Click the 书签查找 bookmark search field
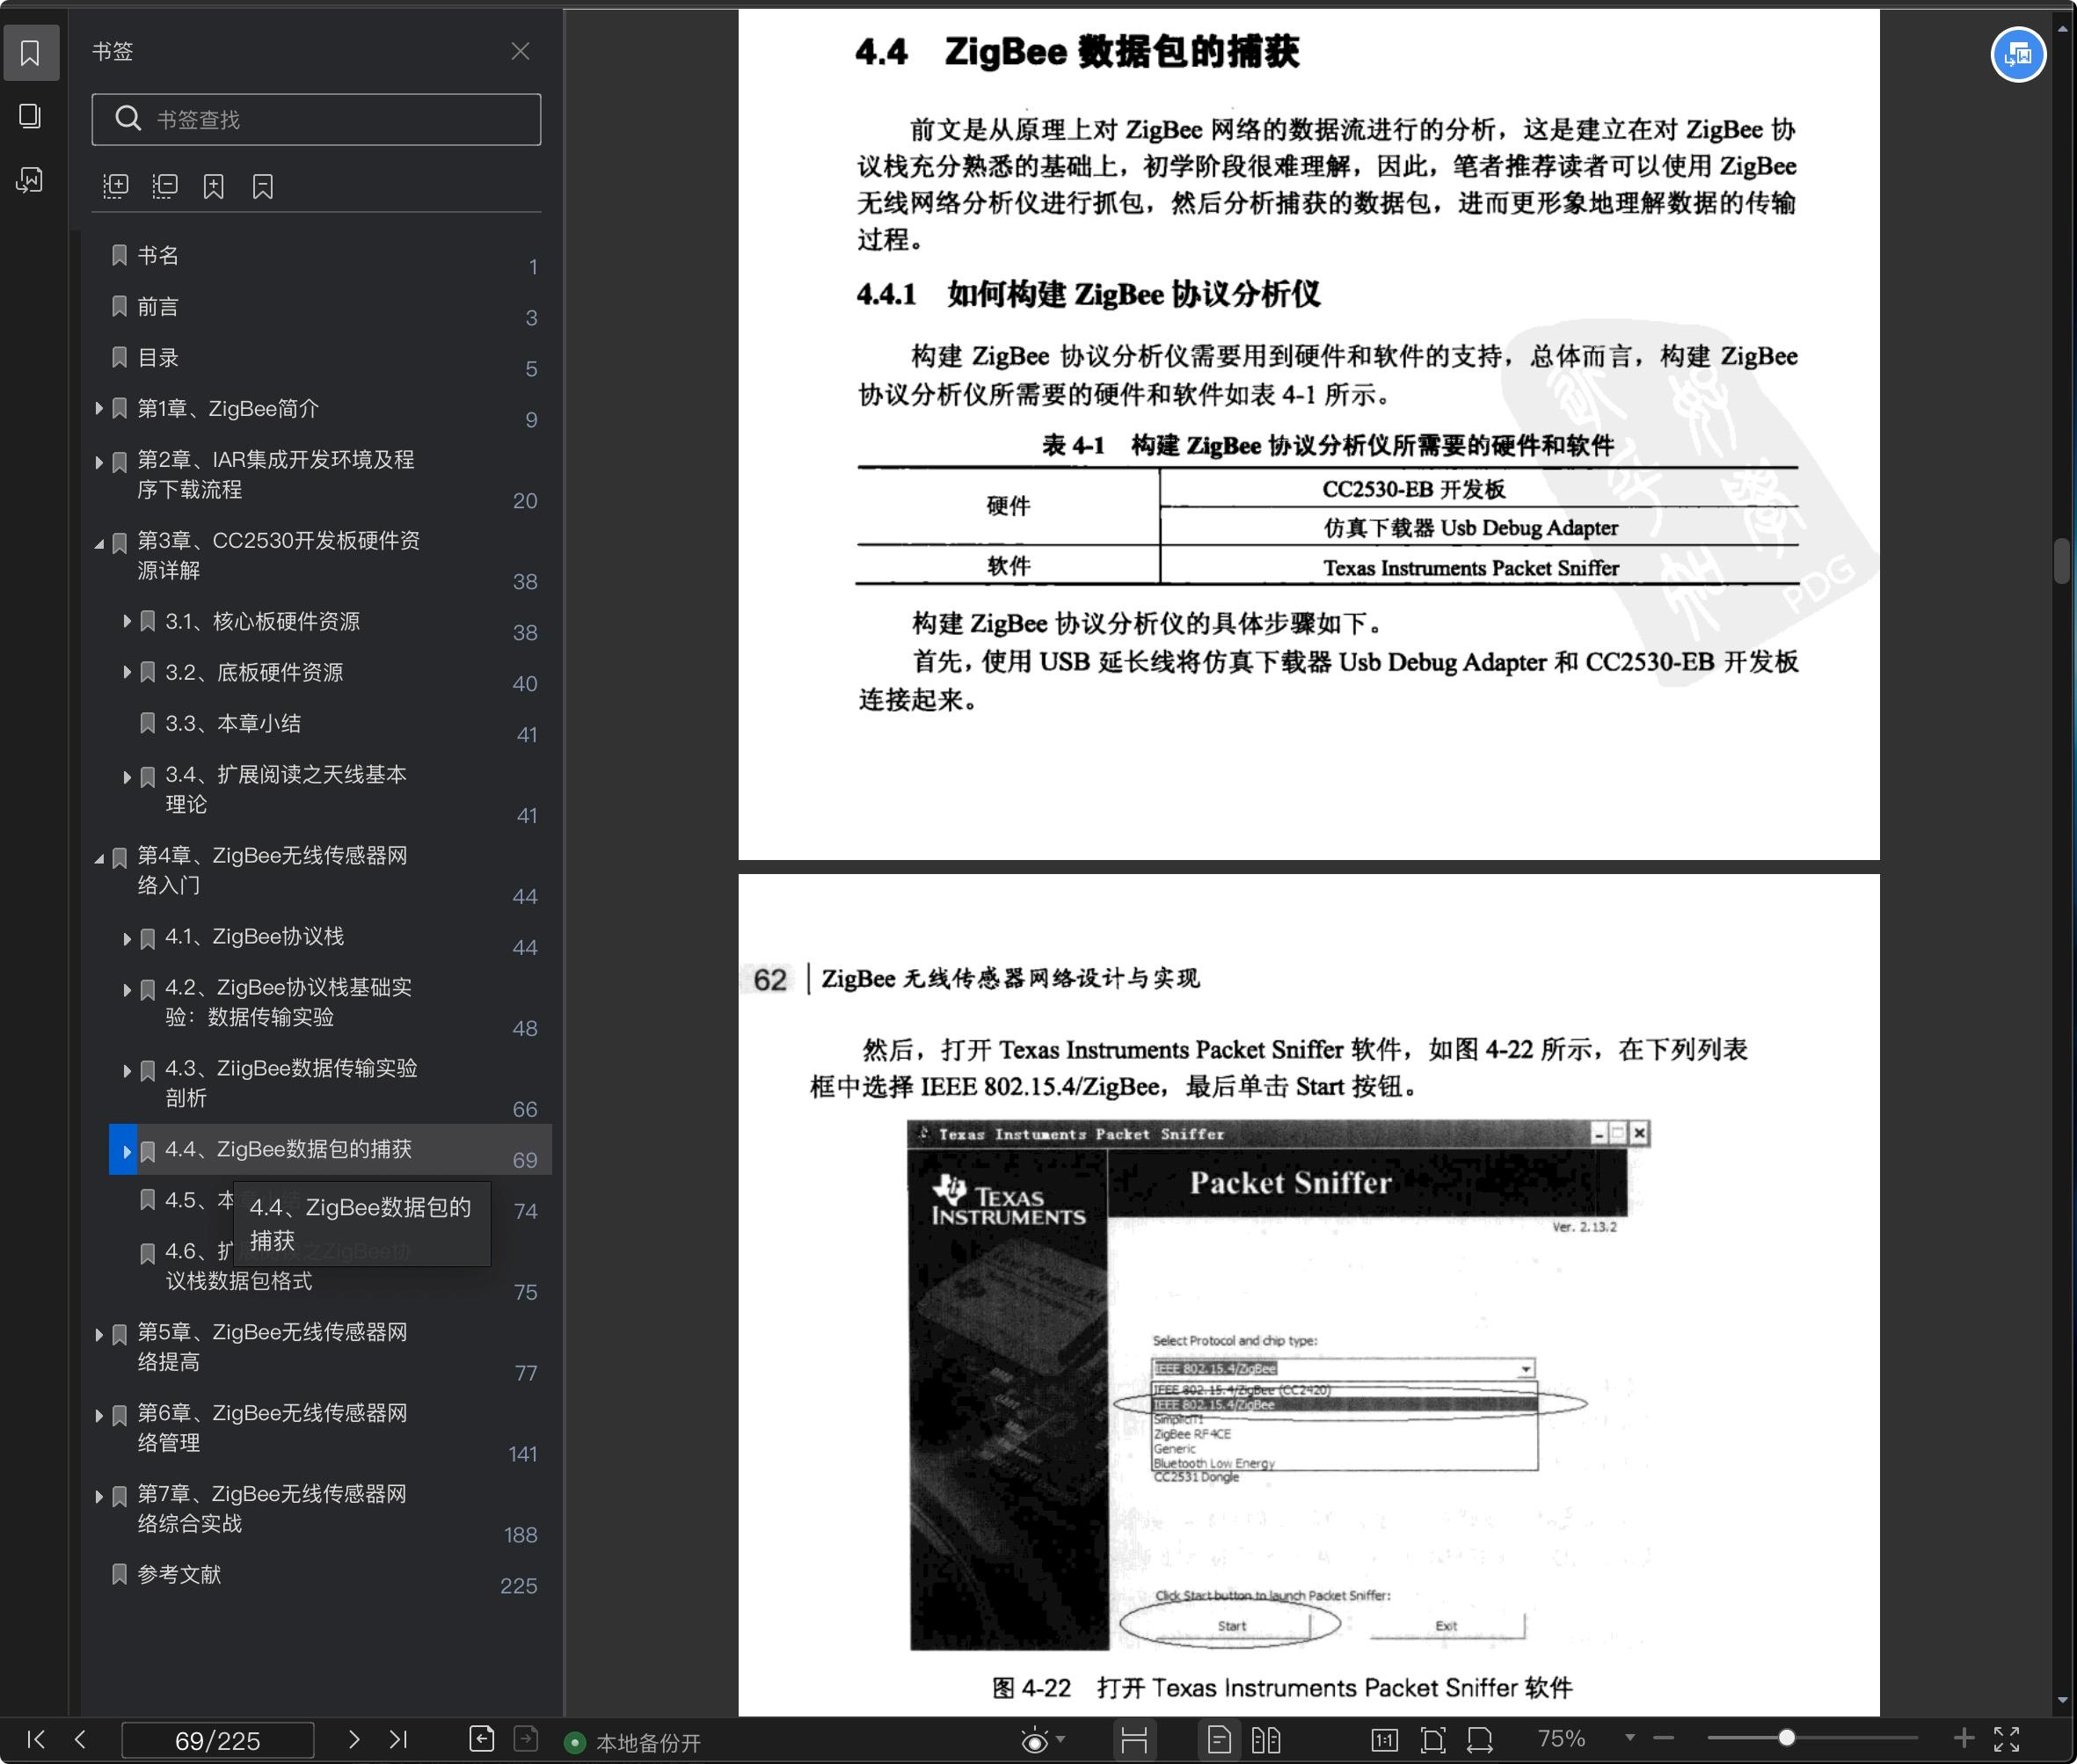Screen dimensions: 2077x1764 click(x=316, y=119)
